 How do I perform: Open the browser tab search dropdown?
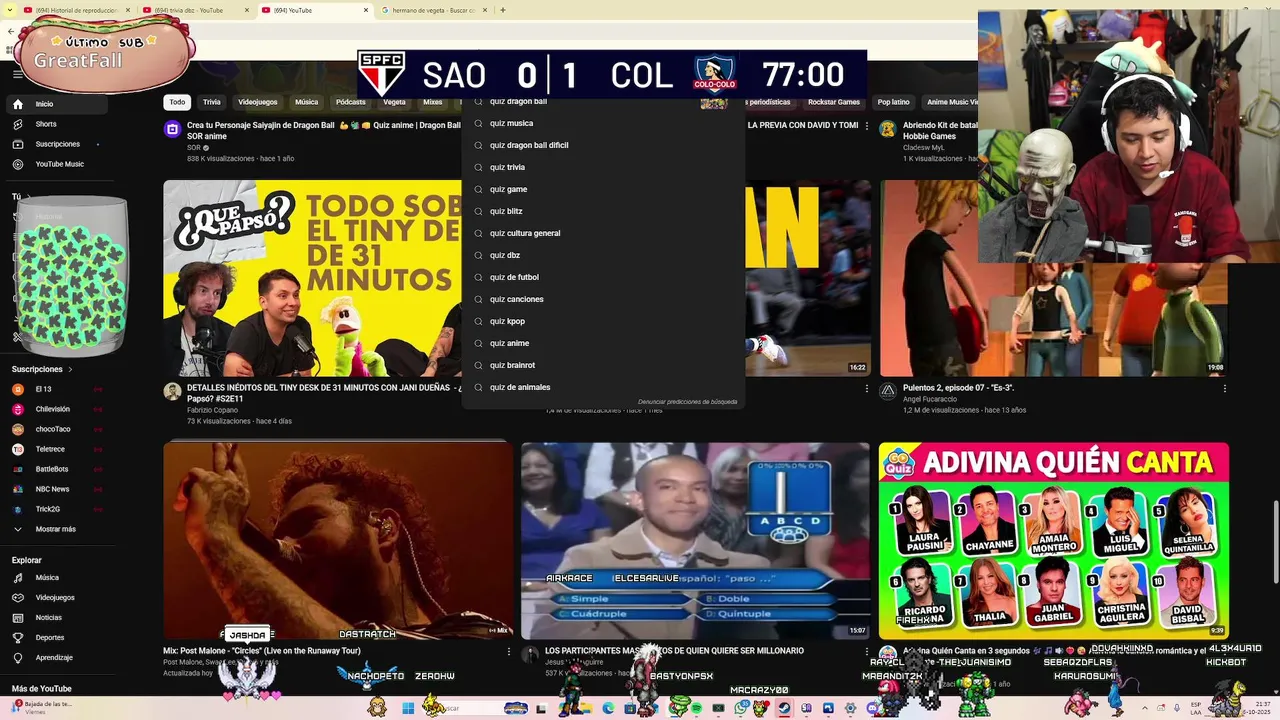[x=11, y=10]
